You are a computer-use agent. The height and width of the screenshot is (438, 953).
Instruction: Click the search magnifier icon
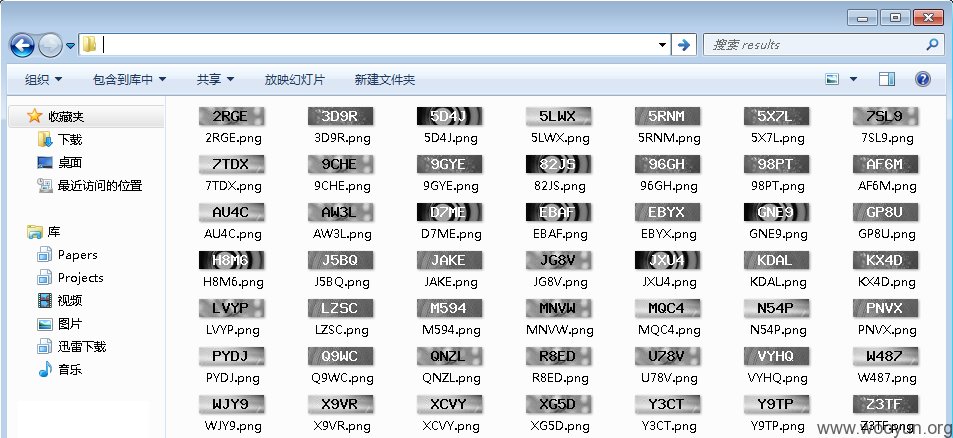[932, 44]
